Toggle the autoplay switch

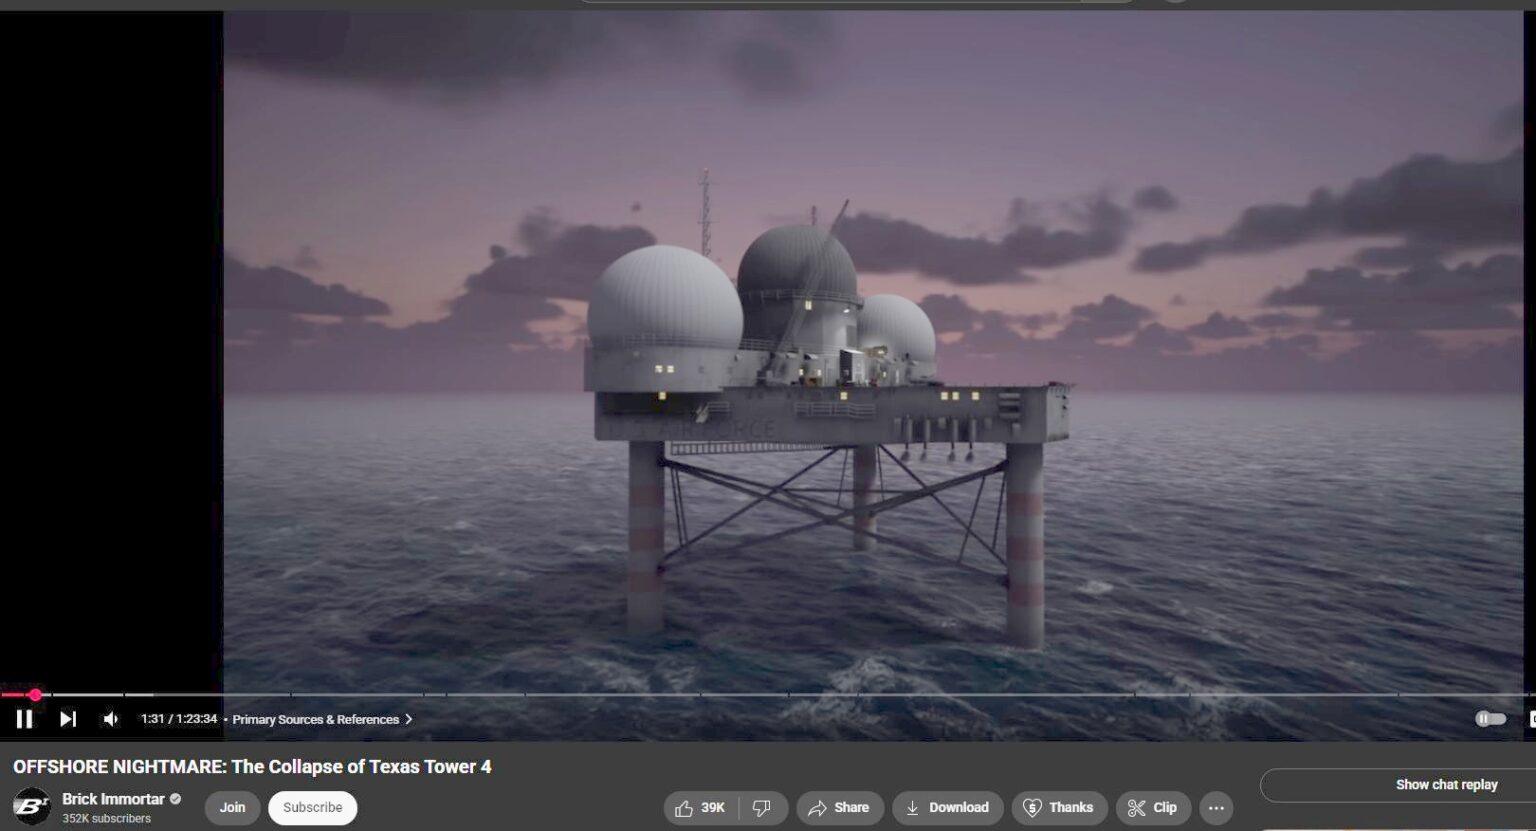point(1490,719)
